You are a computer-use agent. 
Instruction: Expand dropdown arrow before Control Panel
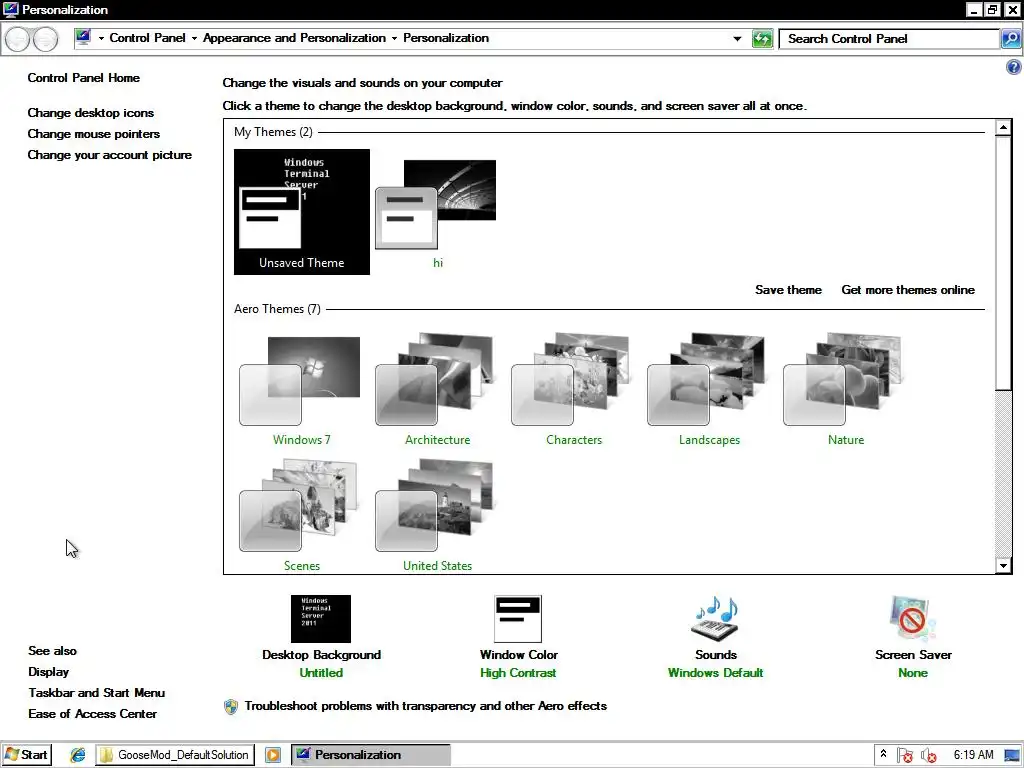tap(101, 39)
